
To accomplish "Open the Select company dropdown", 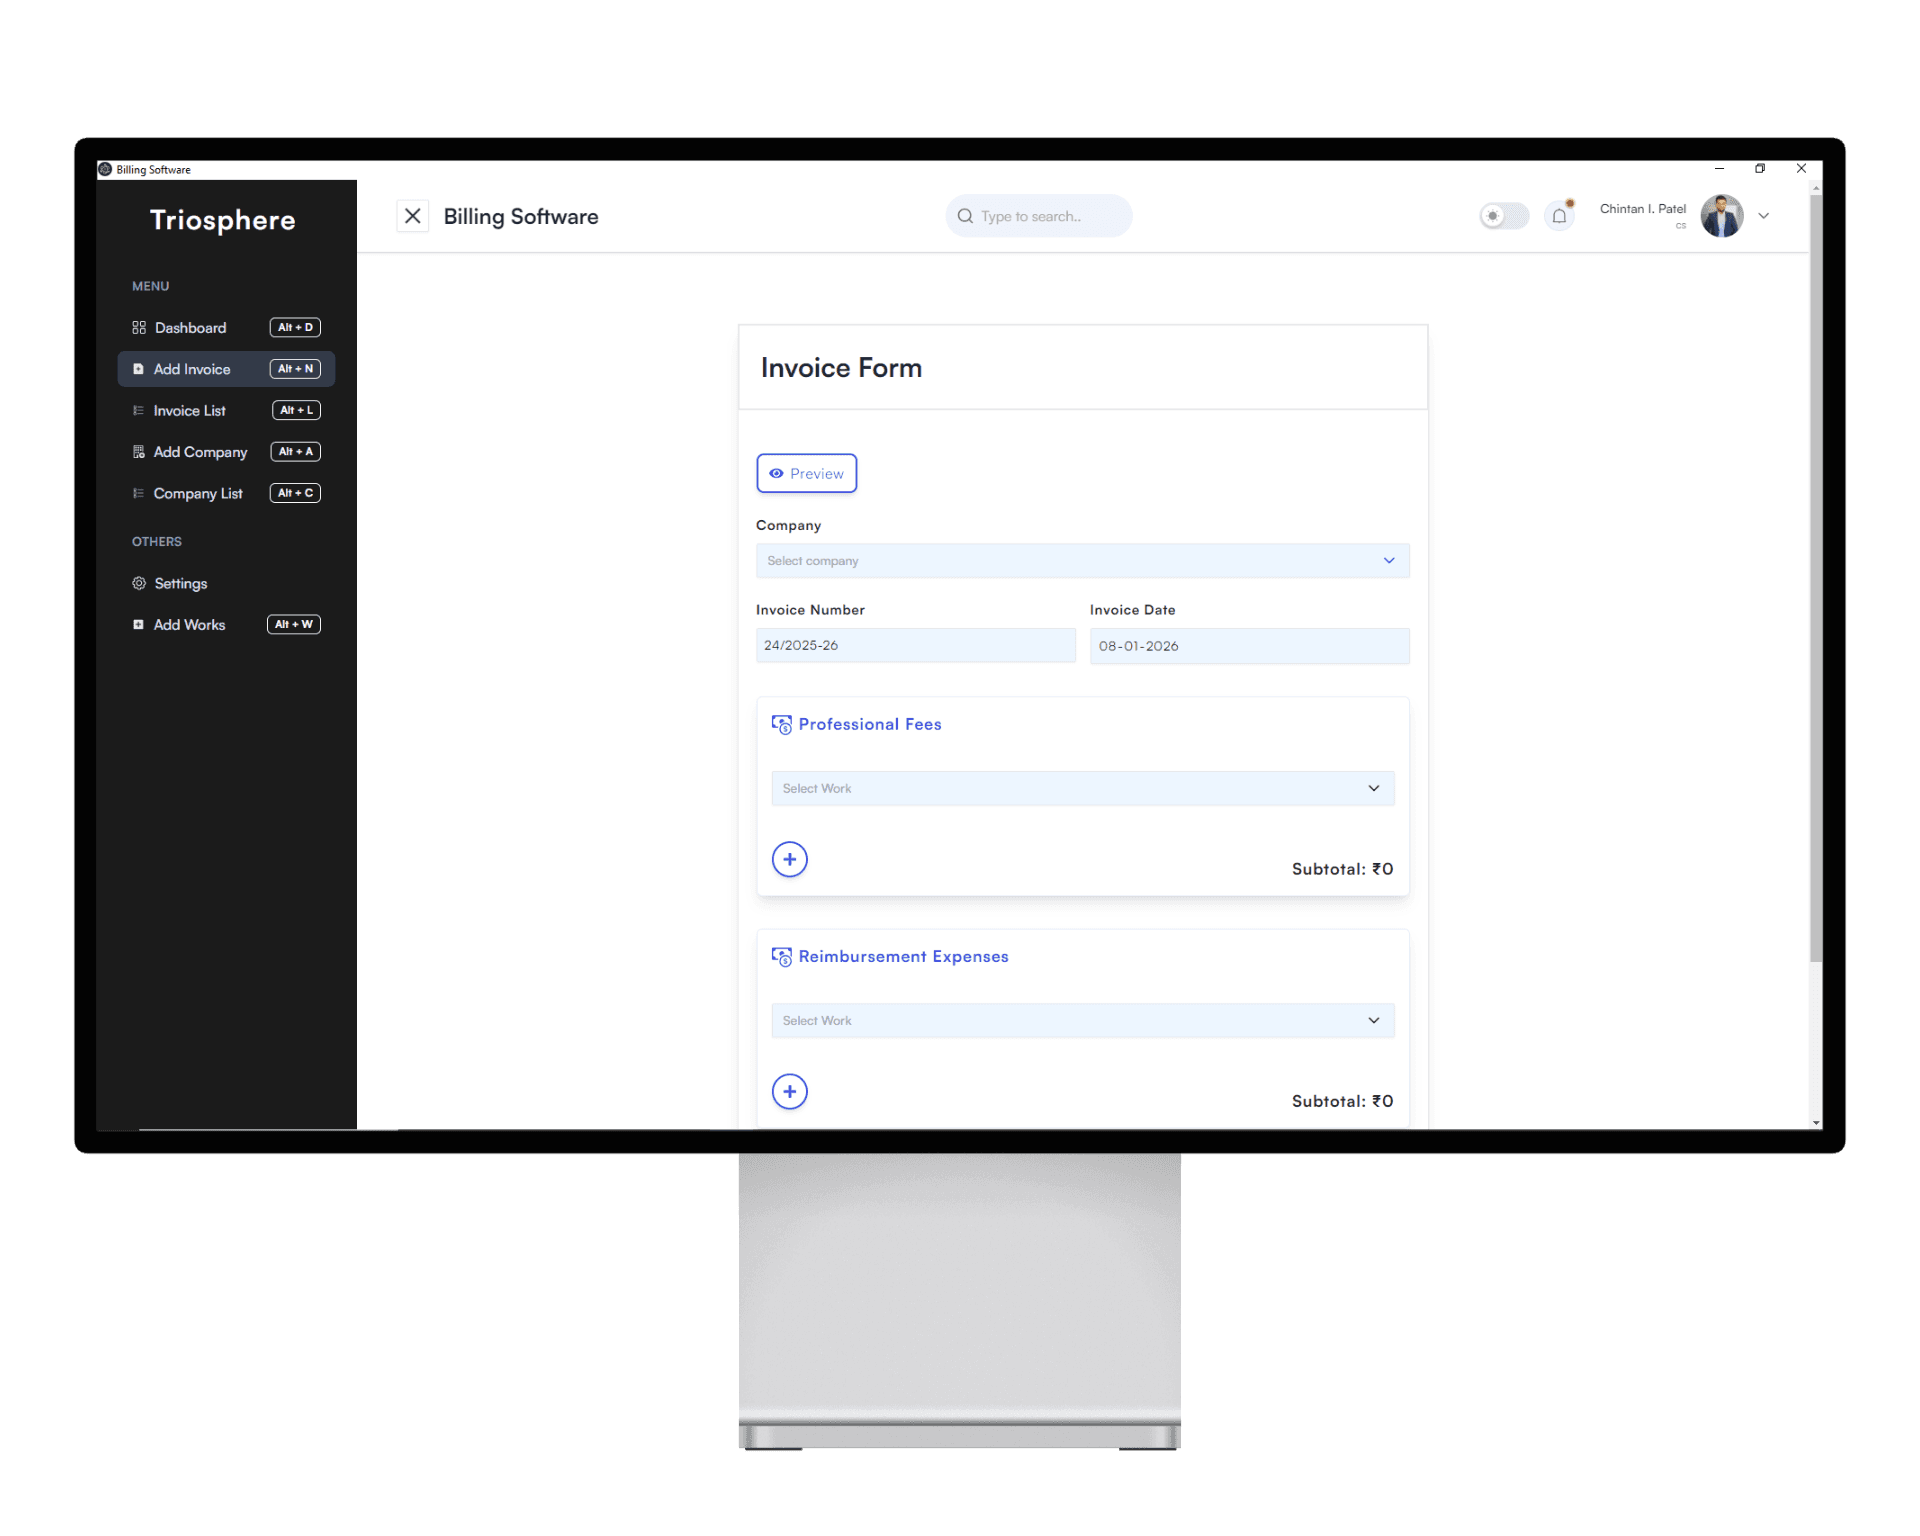I will tap(1082, 560).
